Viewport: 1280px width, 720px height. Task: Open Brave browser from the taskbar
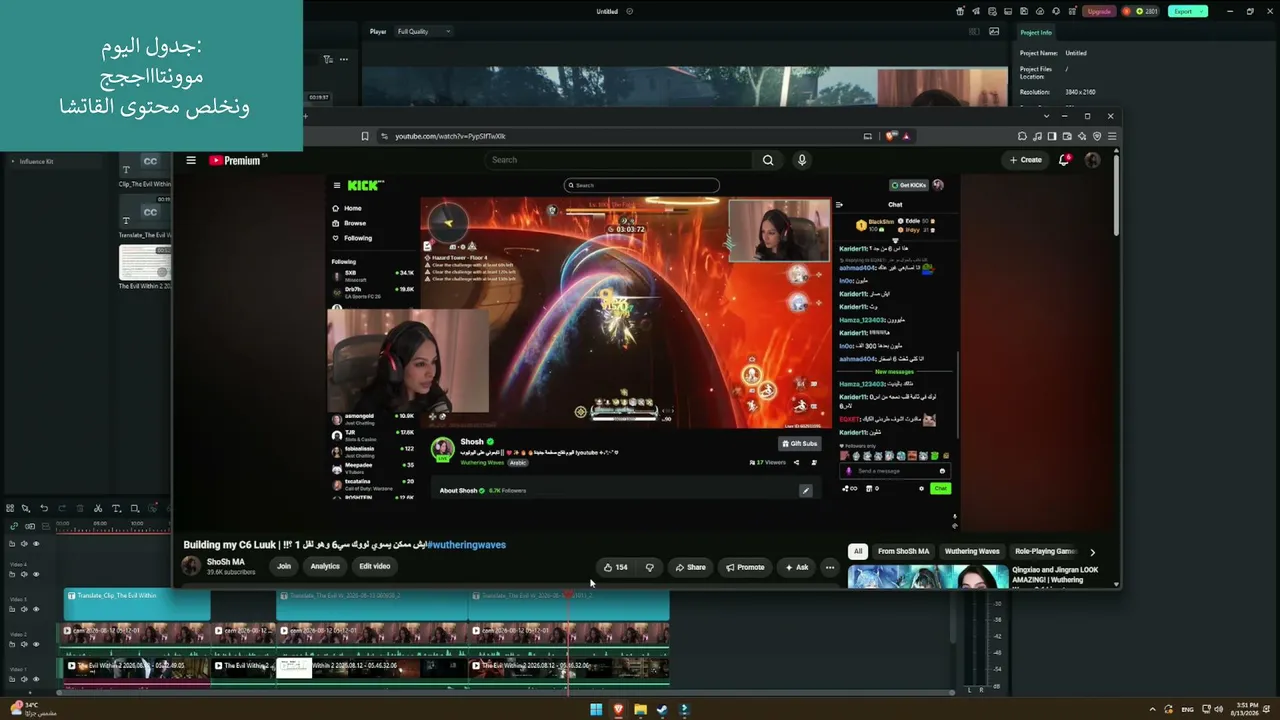pos(618,710)
